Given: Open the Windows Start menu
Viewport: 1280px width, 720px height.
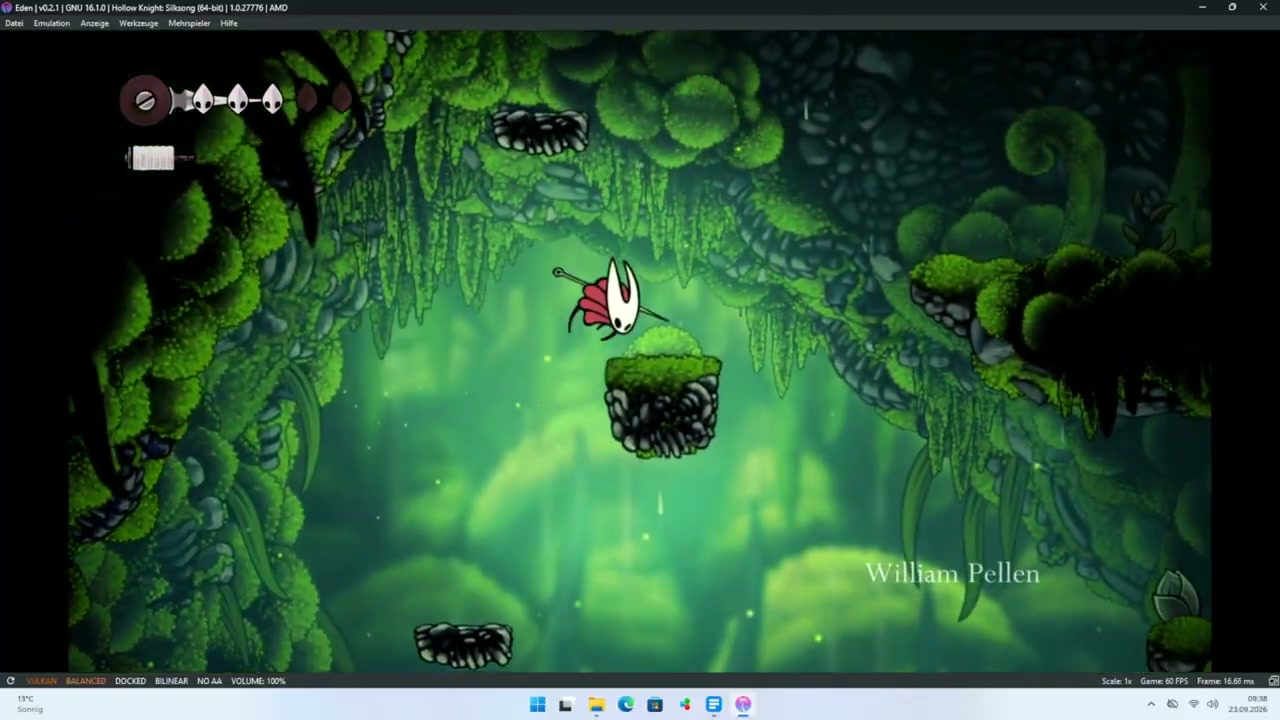Looking at the screenshot, I should [x=537, y=705].
